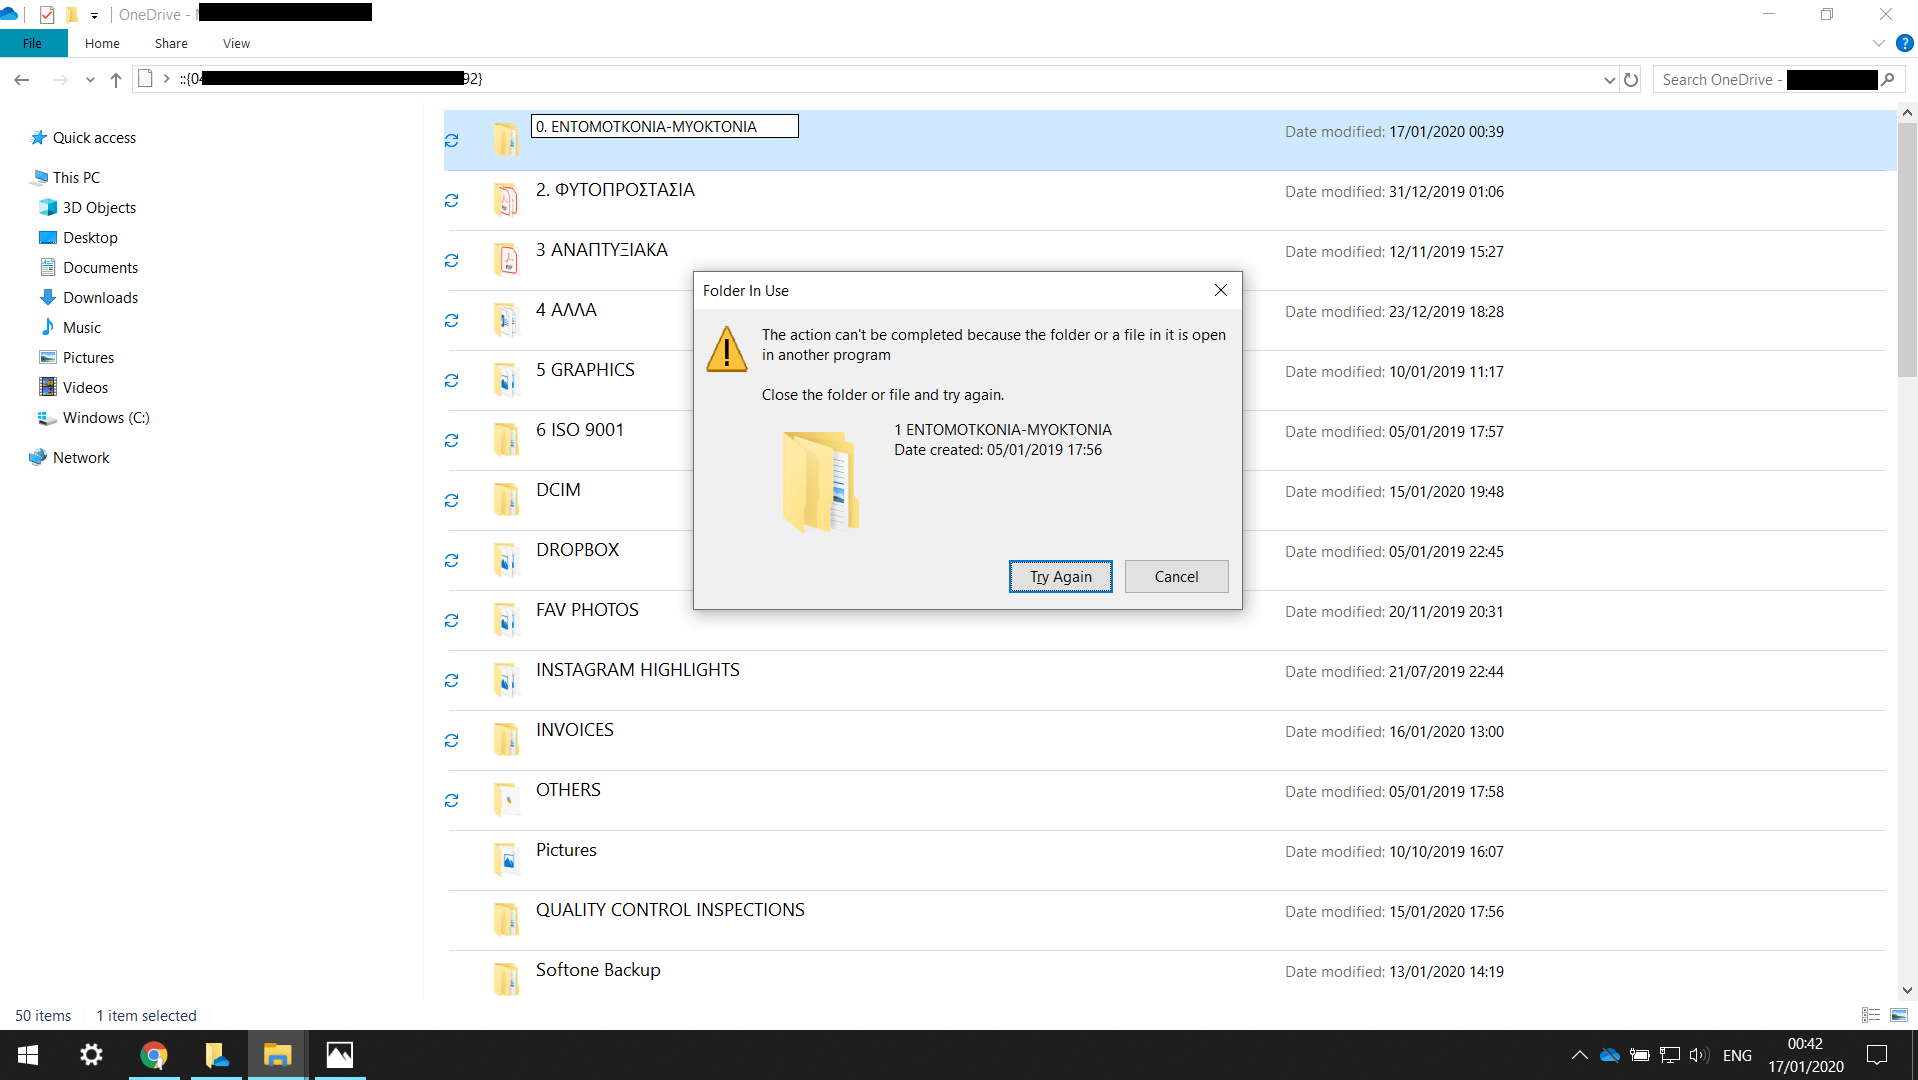Open the Windows Start menu
This screenshot has height=1080, width=1918.
(x=28, y=1055)
